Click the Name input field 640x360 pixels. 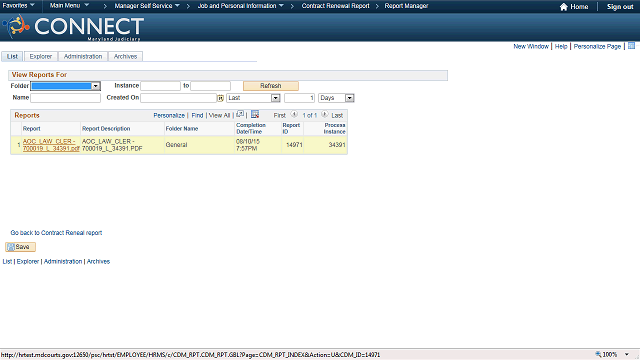(65, 98)
